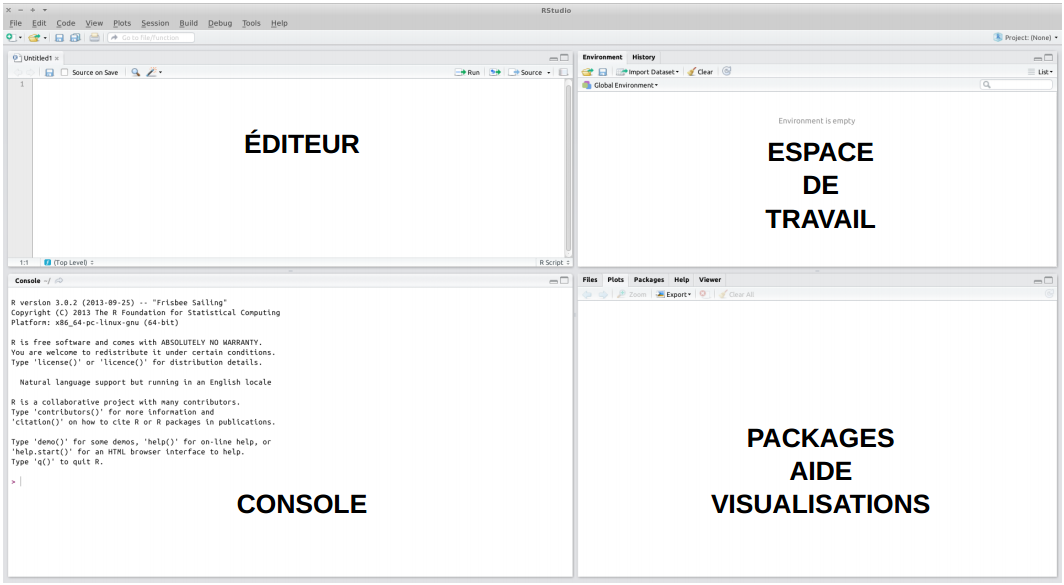Switch to the Packages tab

648,280
